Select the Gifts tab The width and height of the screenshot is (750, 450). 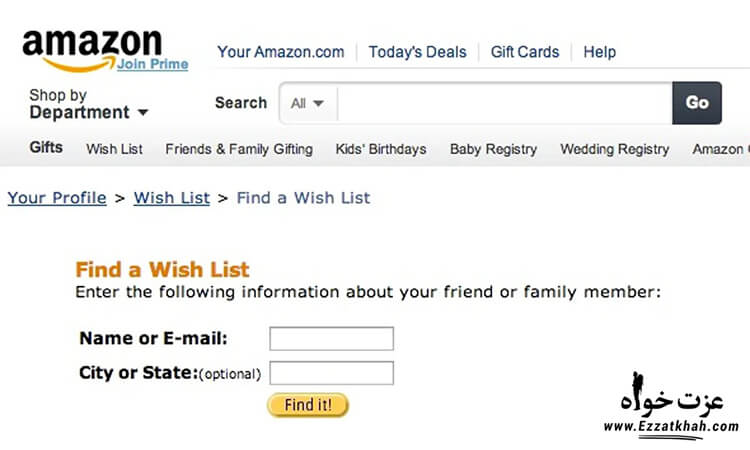[46, 148]
